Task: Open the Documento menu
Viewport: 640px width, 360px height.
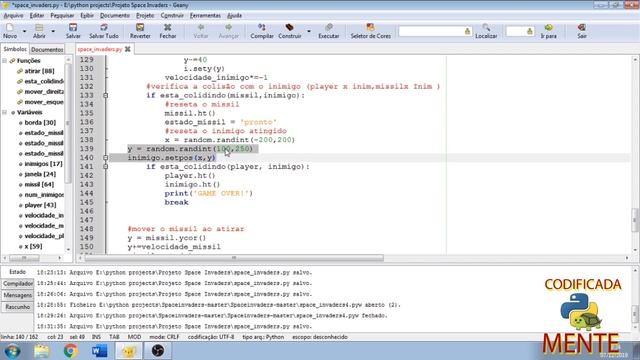Action: [115, 16]
